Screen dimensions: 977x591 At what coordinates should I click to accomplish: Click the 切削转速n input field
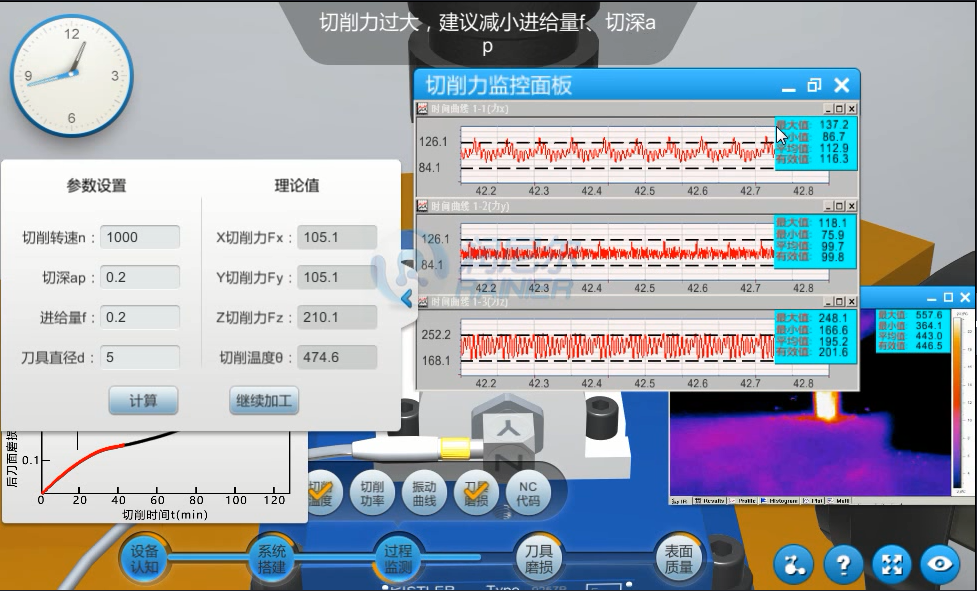(140, 237)
